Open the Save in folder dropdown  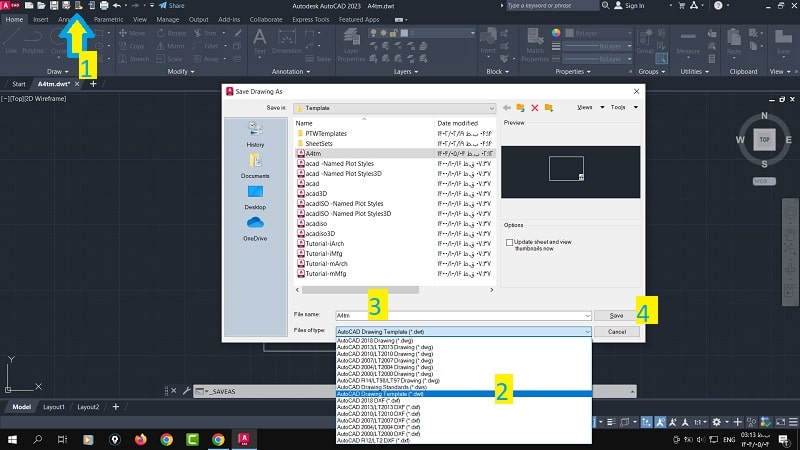point(491,108)
